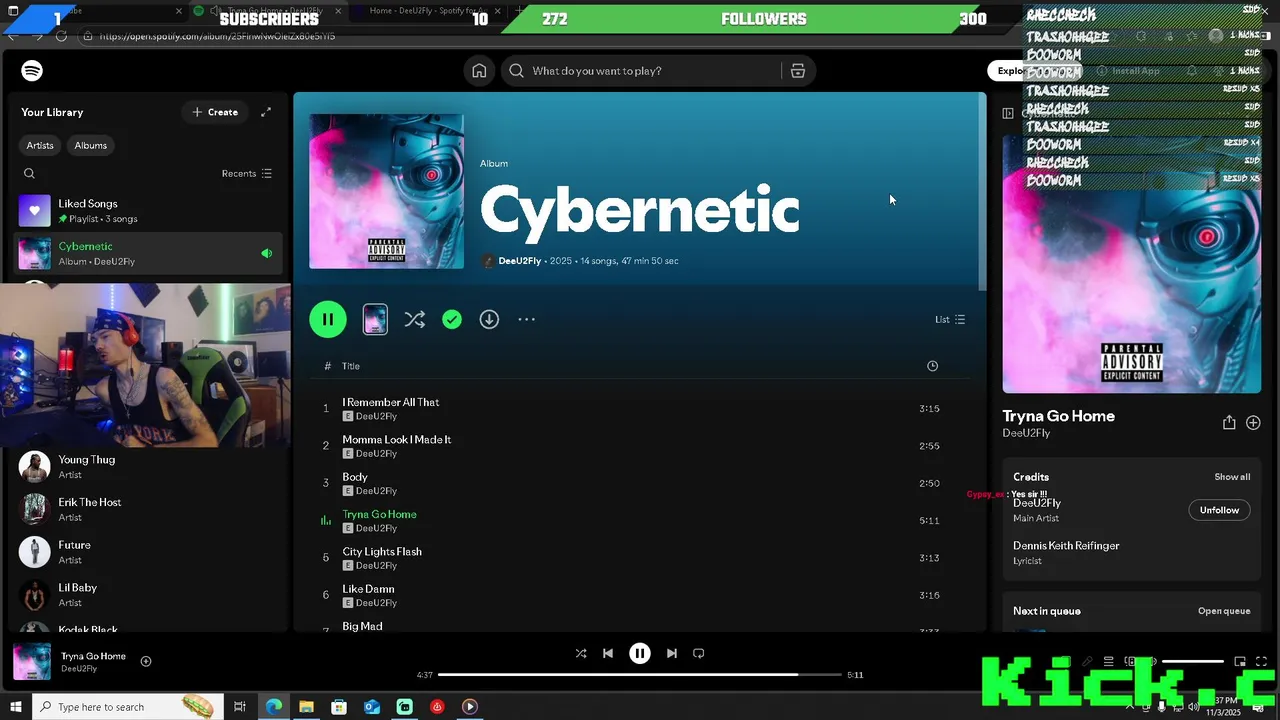Unfollow DeeU2Fly in Credits

pos(1219,510)
